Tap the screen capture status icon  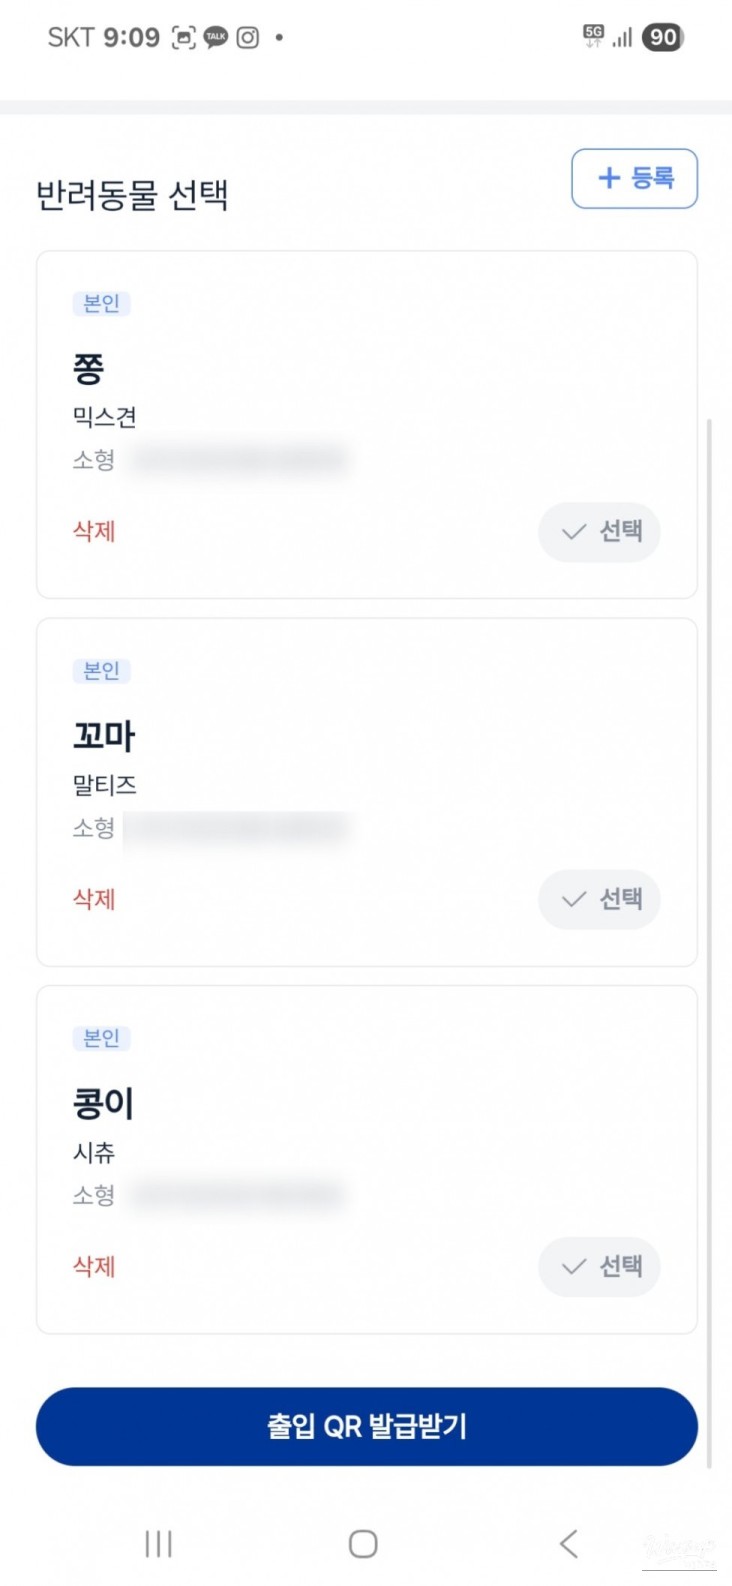point(183,38)
